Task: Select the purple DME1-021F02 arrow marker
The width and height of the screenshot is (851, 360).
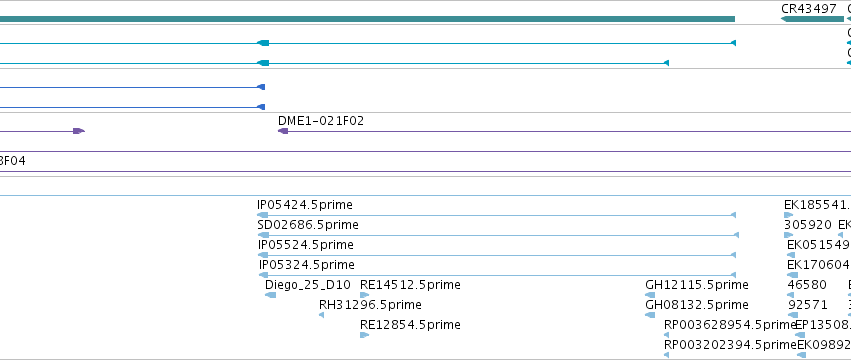Action: 283,131
